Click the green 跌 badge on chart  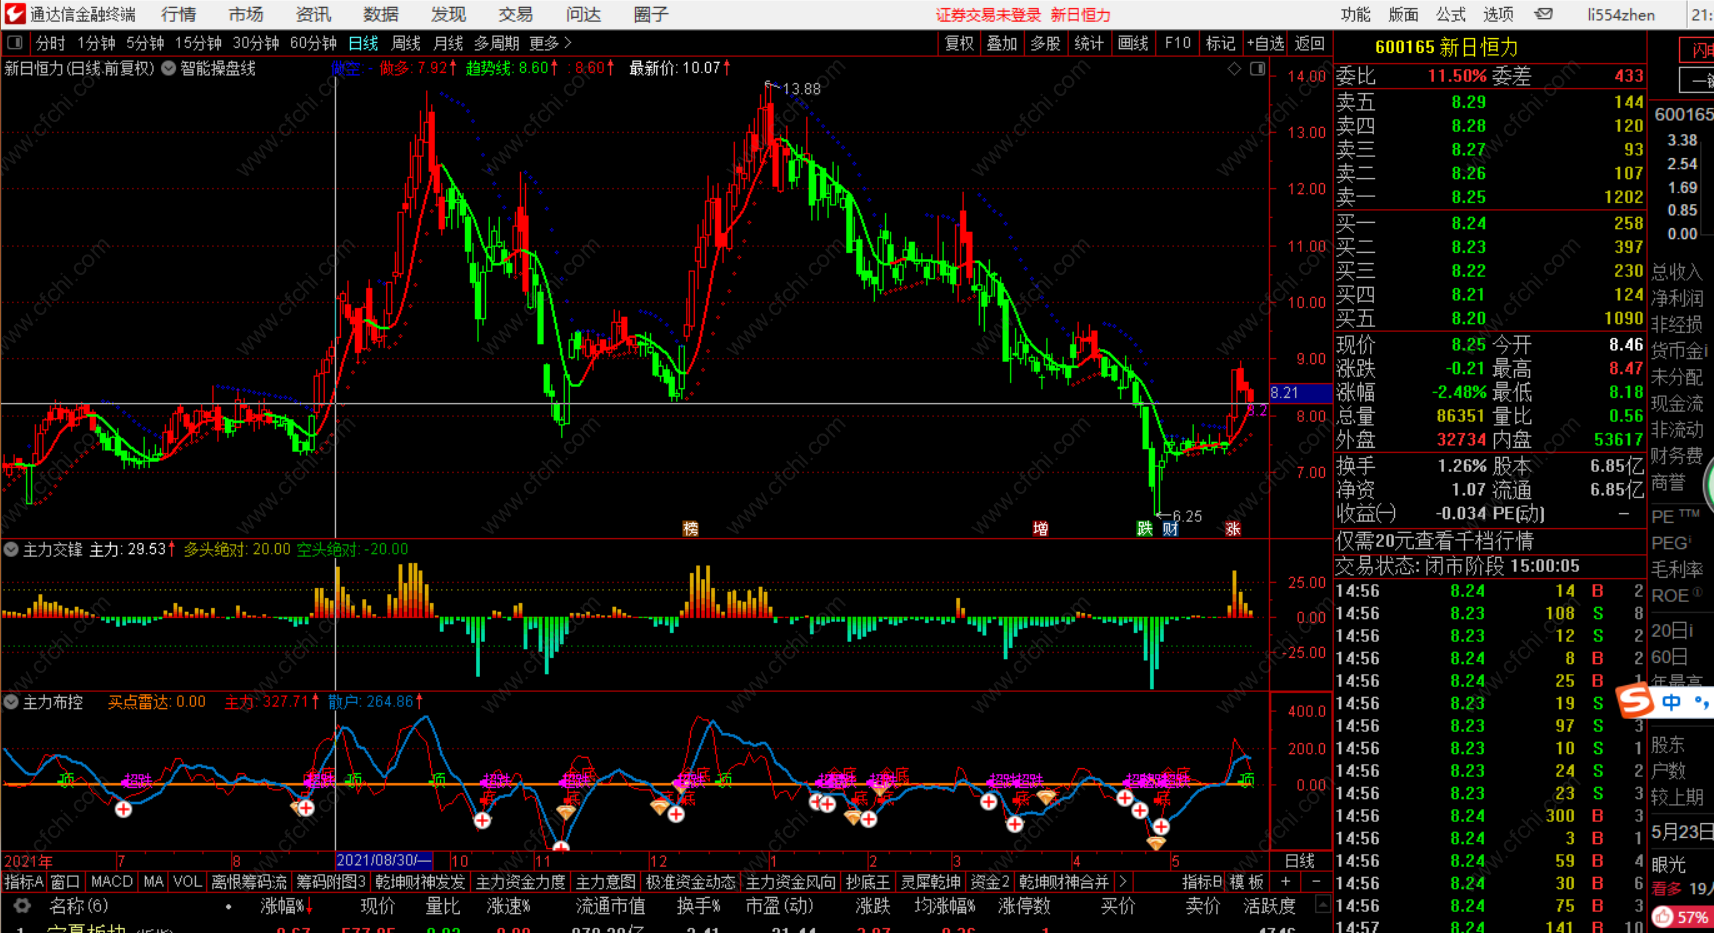[1144, 529]
